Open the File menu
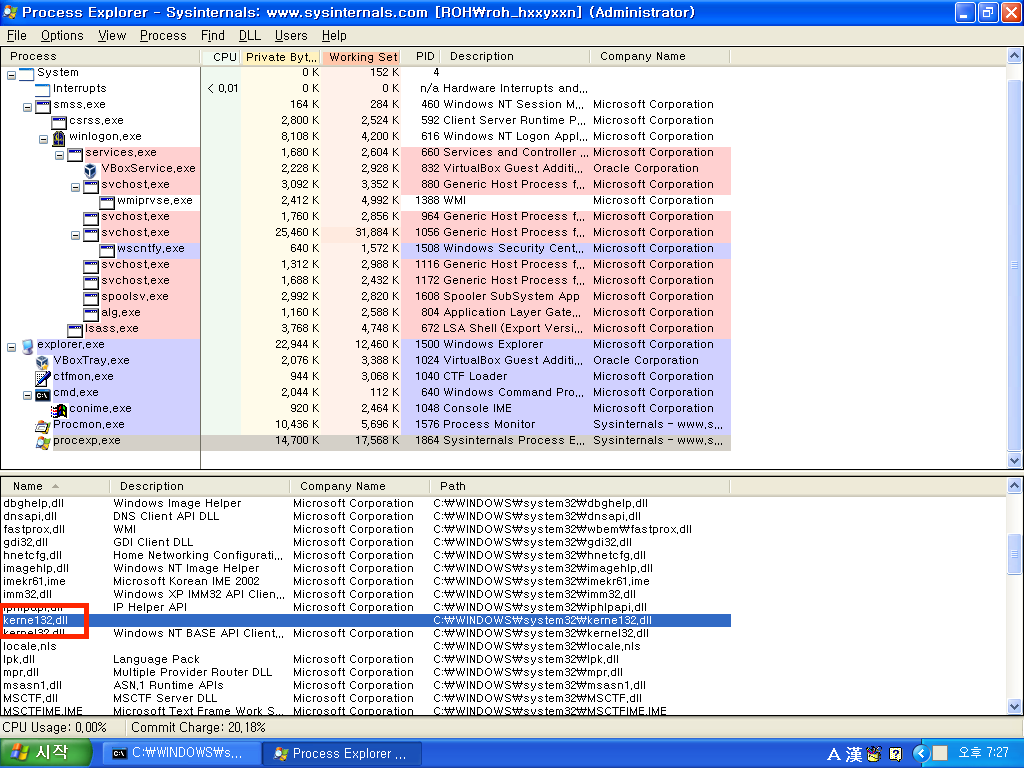The image size is (1024, 768). (16, 35)
